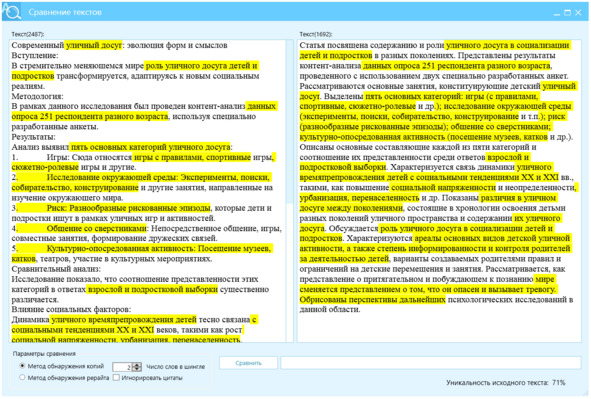The height and width of the screenshot is (399, 591).
Task: Click the left text pane vertical scrollbar
Action: tap(289, 191)
